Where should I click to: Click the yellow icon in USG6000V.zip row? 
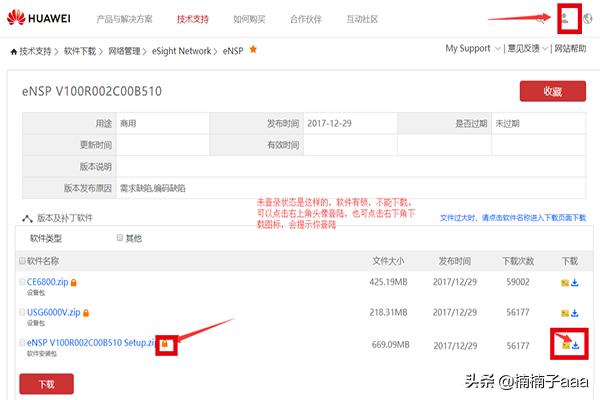pyautogui.click(x=565, y=313)
